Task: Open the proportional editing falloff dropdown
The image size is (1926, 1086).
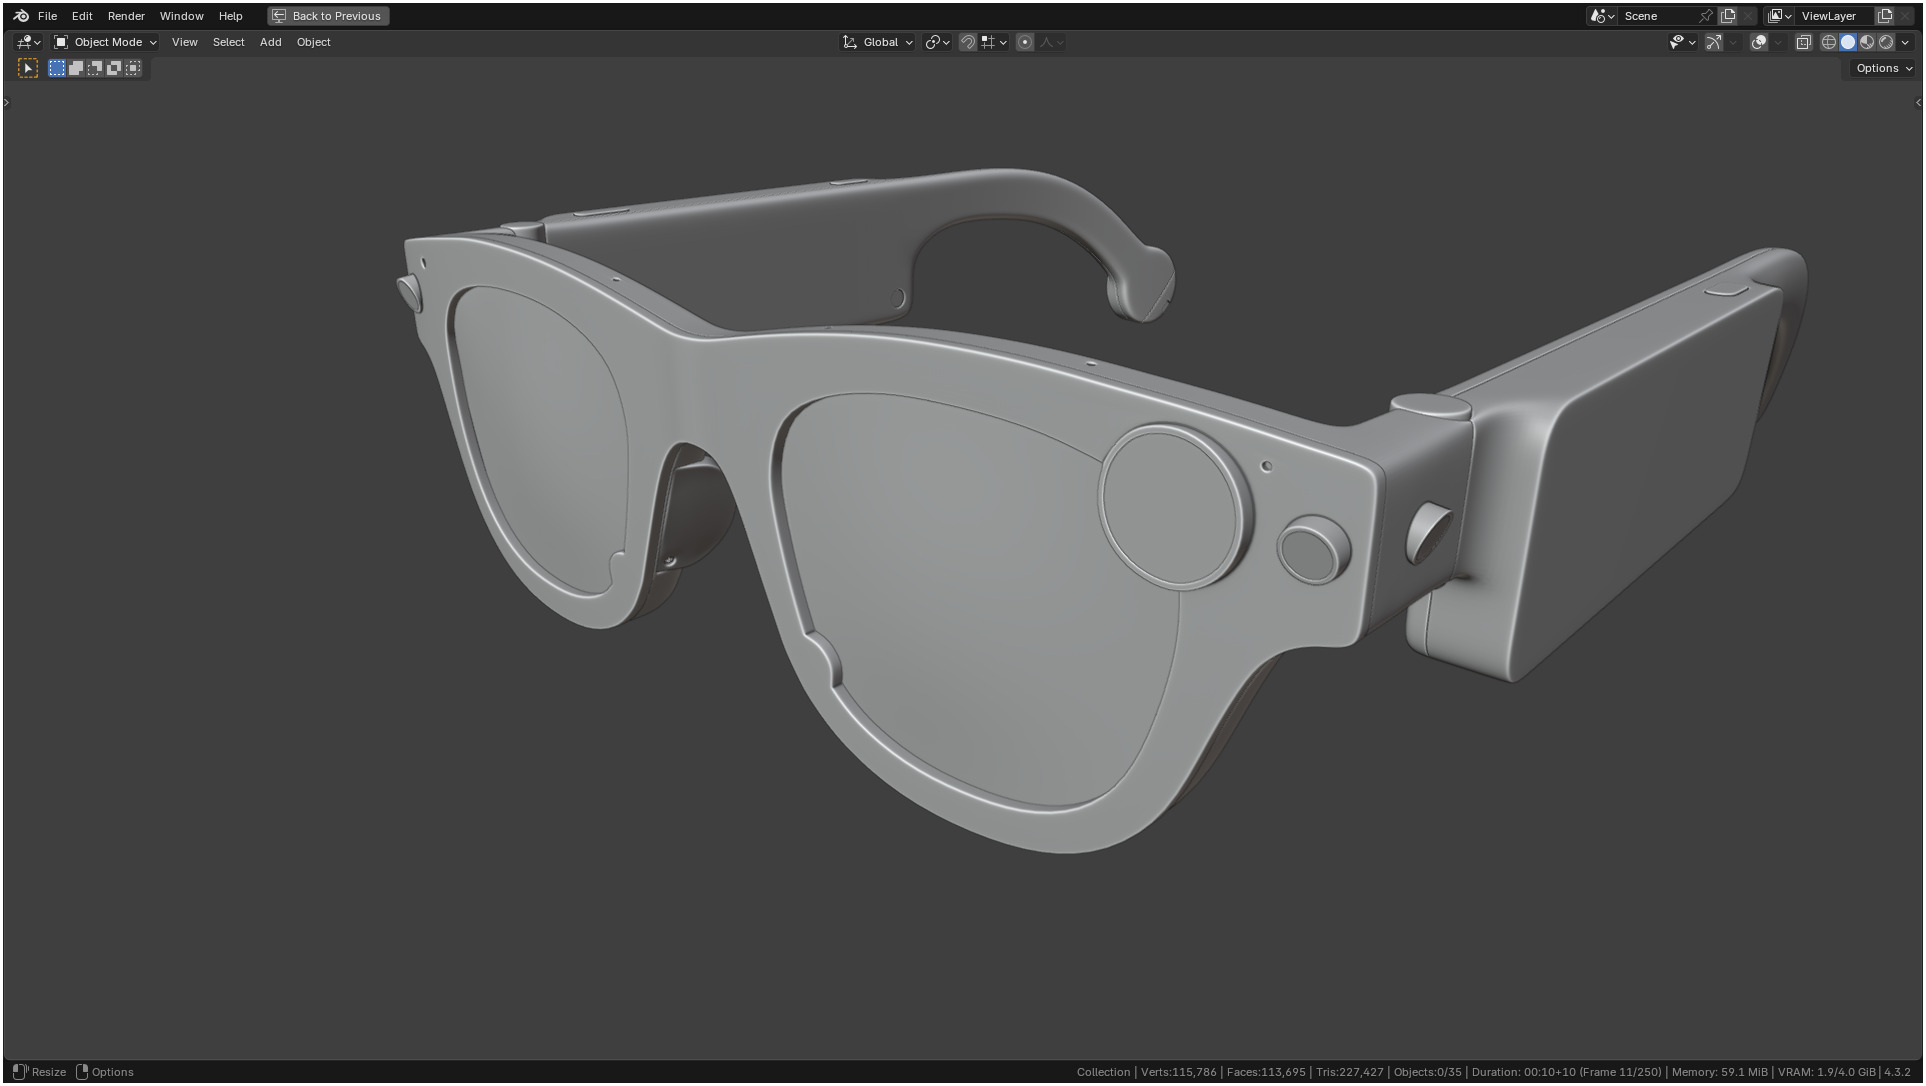Action: (x=1051, y=42)
